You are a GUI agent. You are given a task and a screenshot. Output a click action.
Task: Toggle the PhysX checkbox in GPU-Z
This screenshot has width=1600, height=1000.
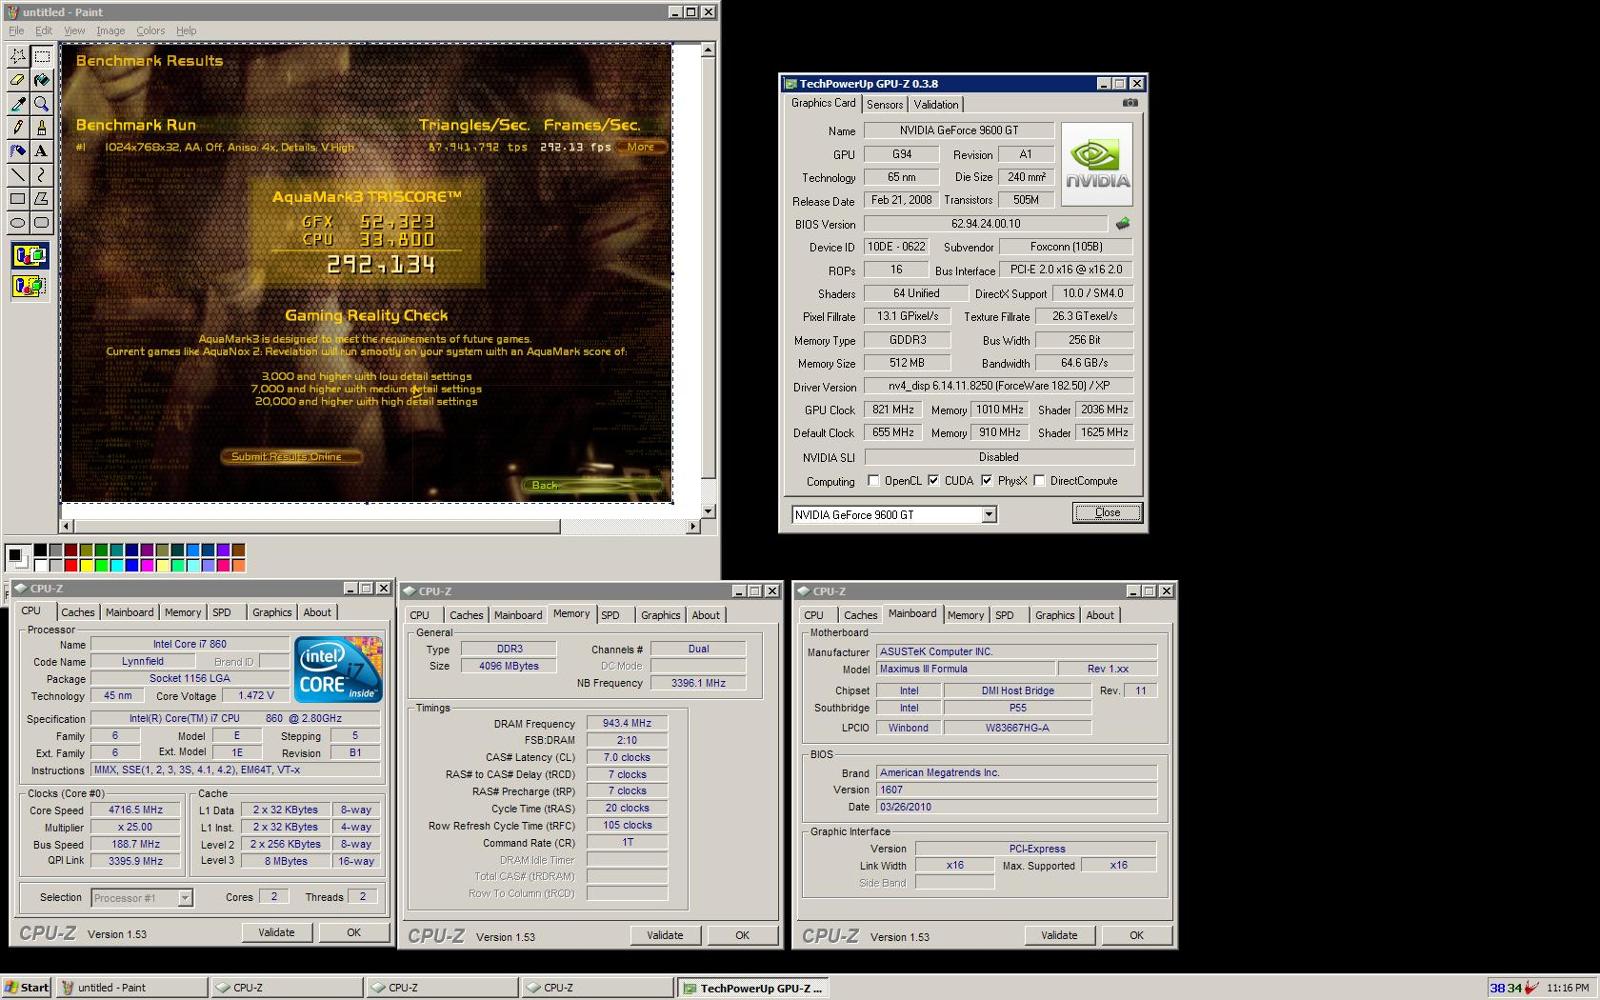point(986,481)
